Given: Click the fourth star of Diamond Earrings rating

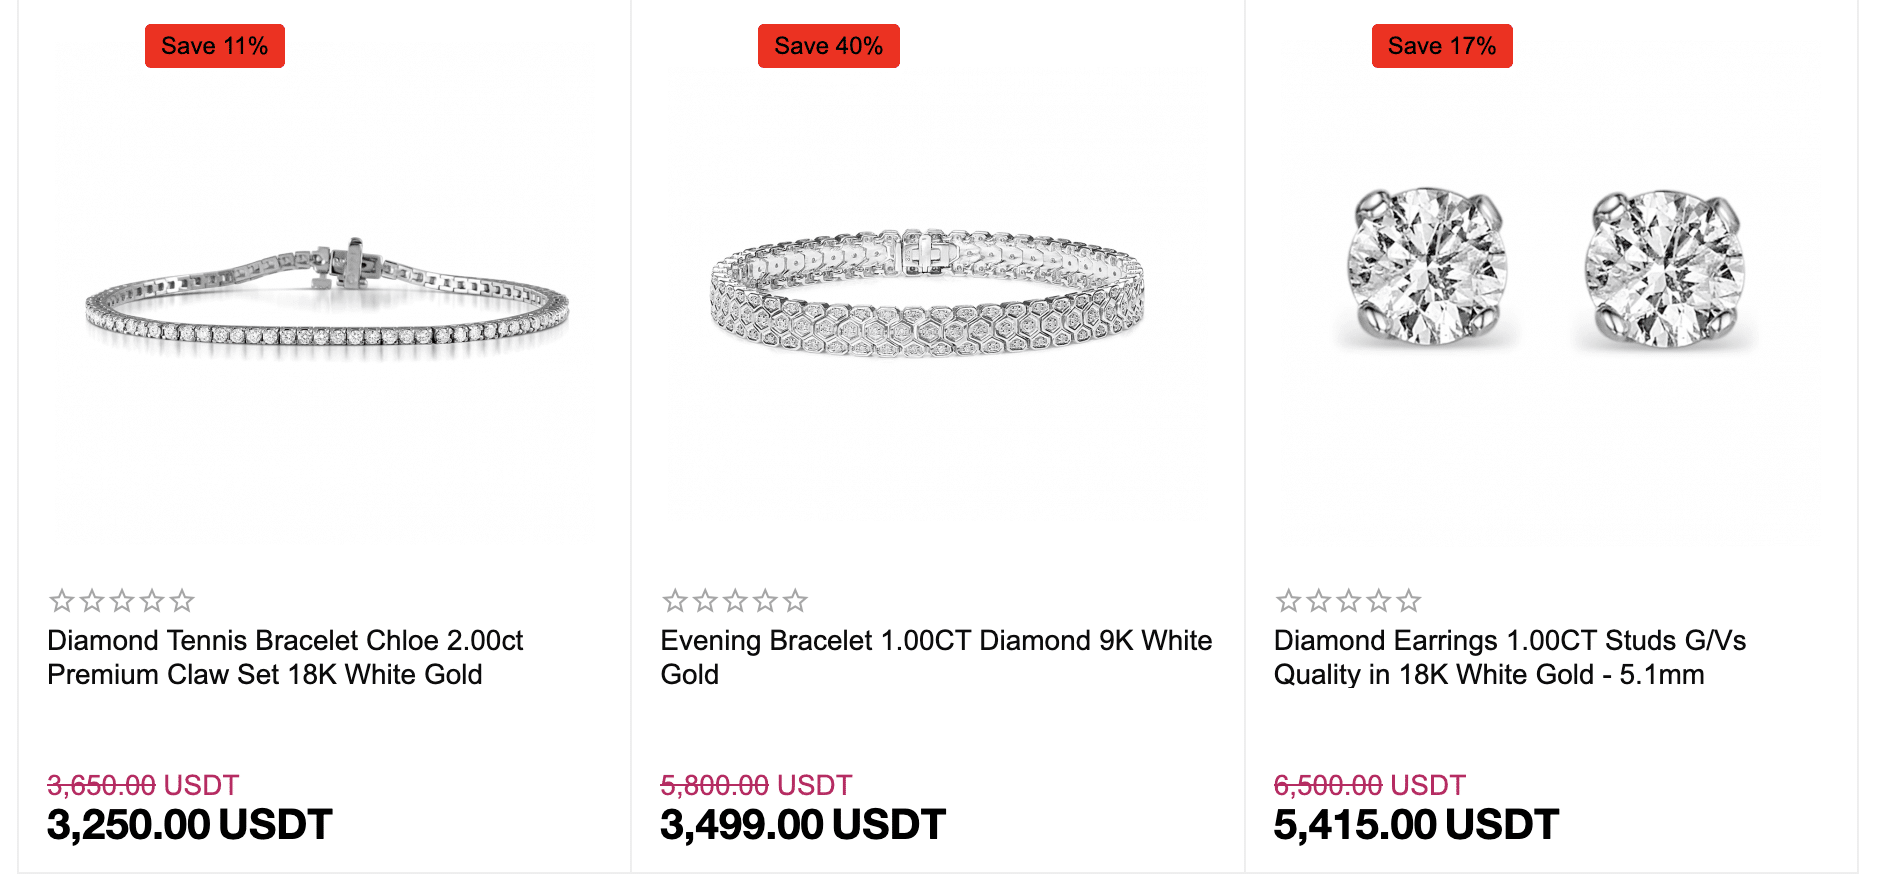Looking at the screenshot, I should point(1378,601).
